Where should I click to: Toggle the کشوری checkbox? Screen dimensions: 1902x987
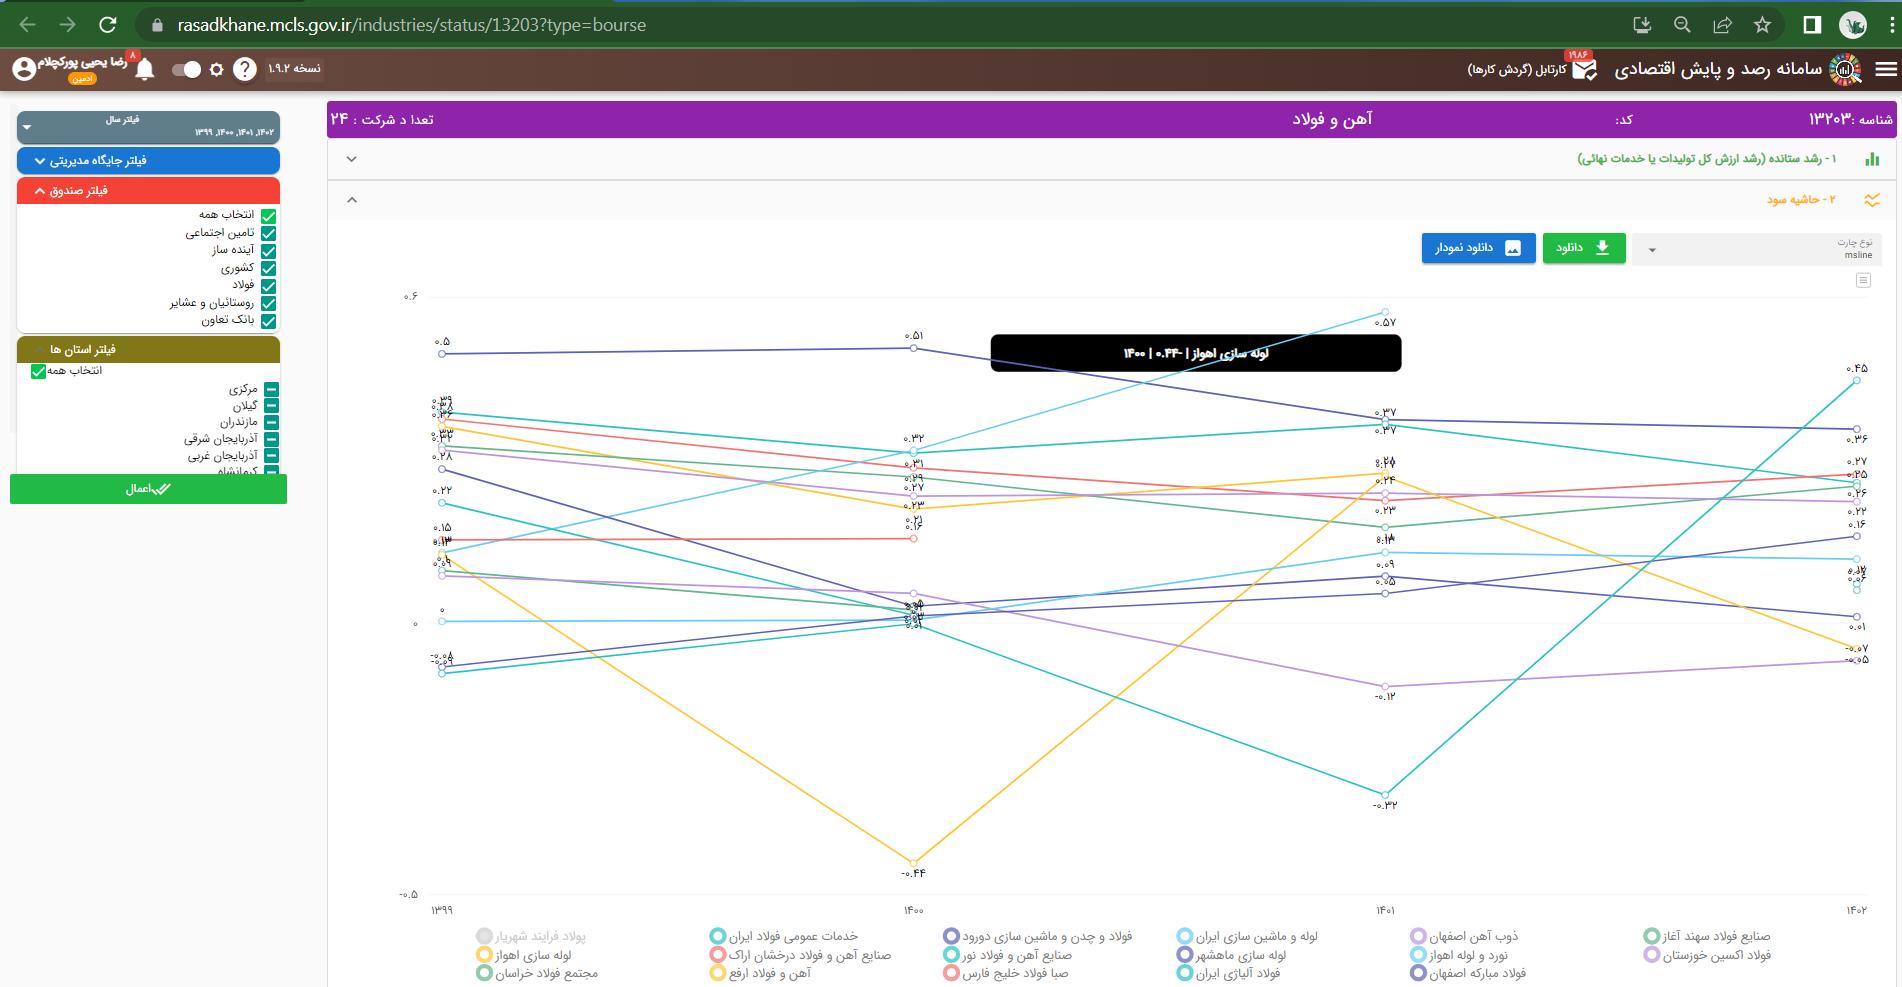click(x=268, y=268)
